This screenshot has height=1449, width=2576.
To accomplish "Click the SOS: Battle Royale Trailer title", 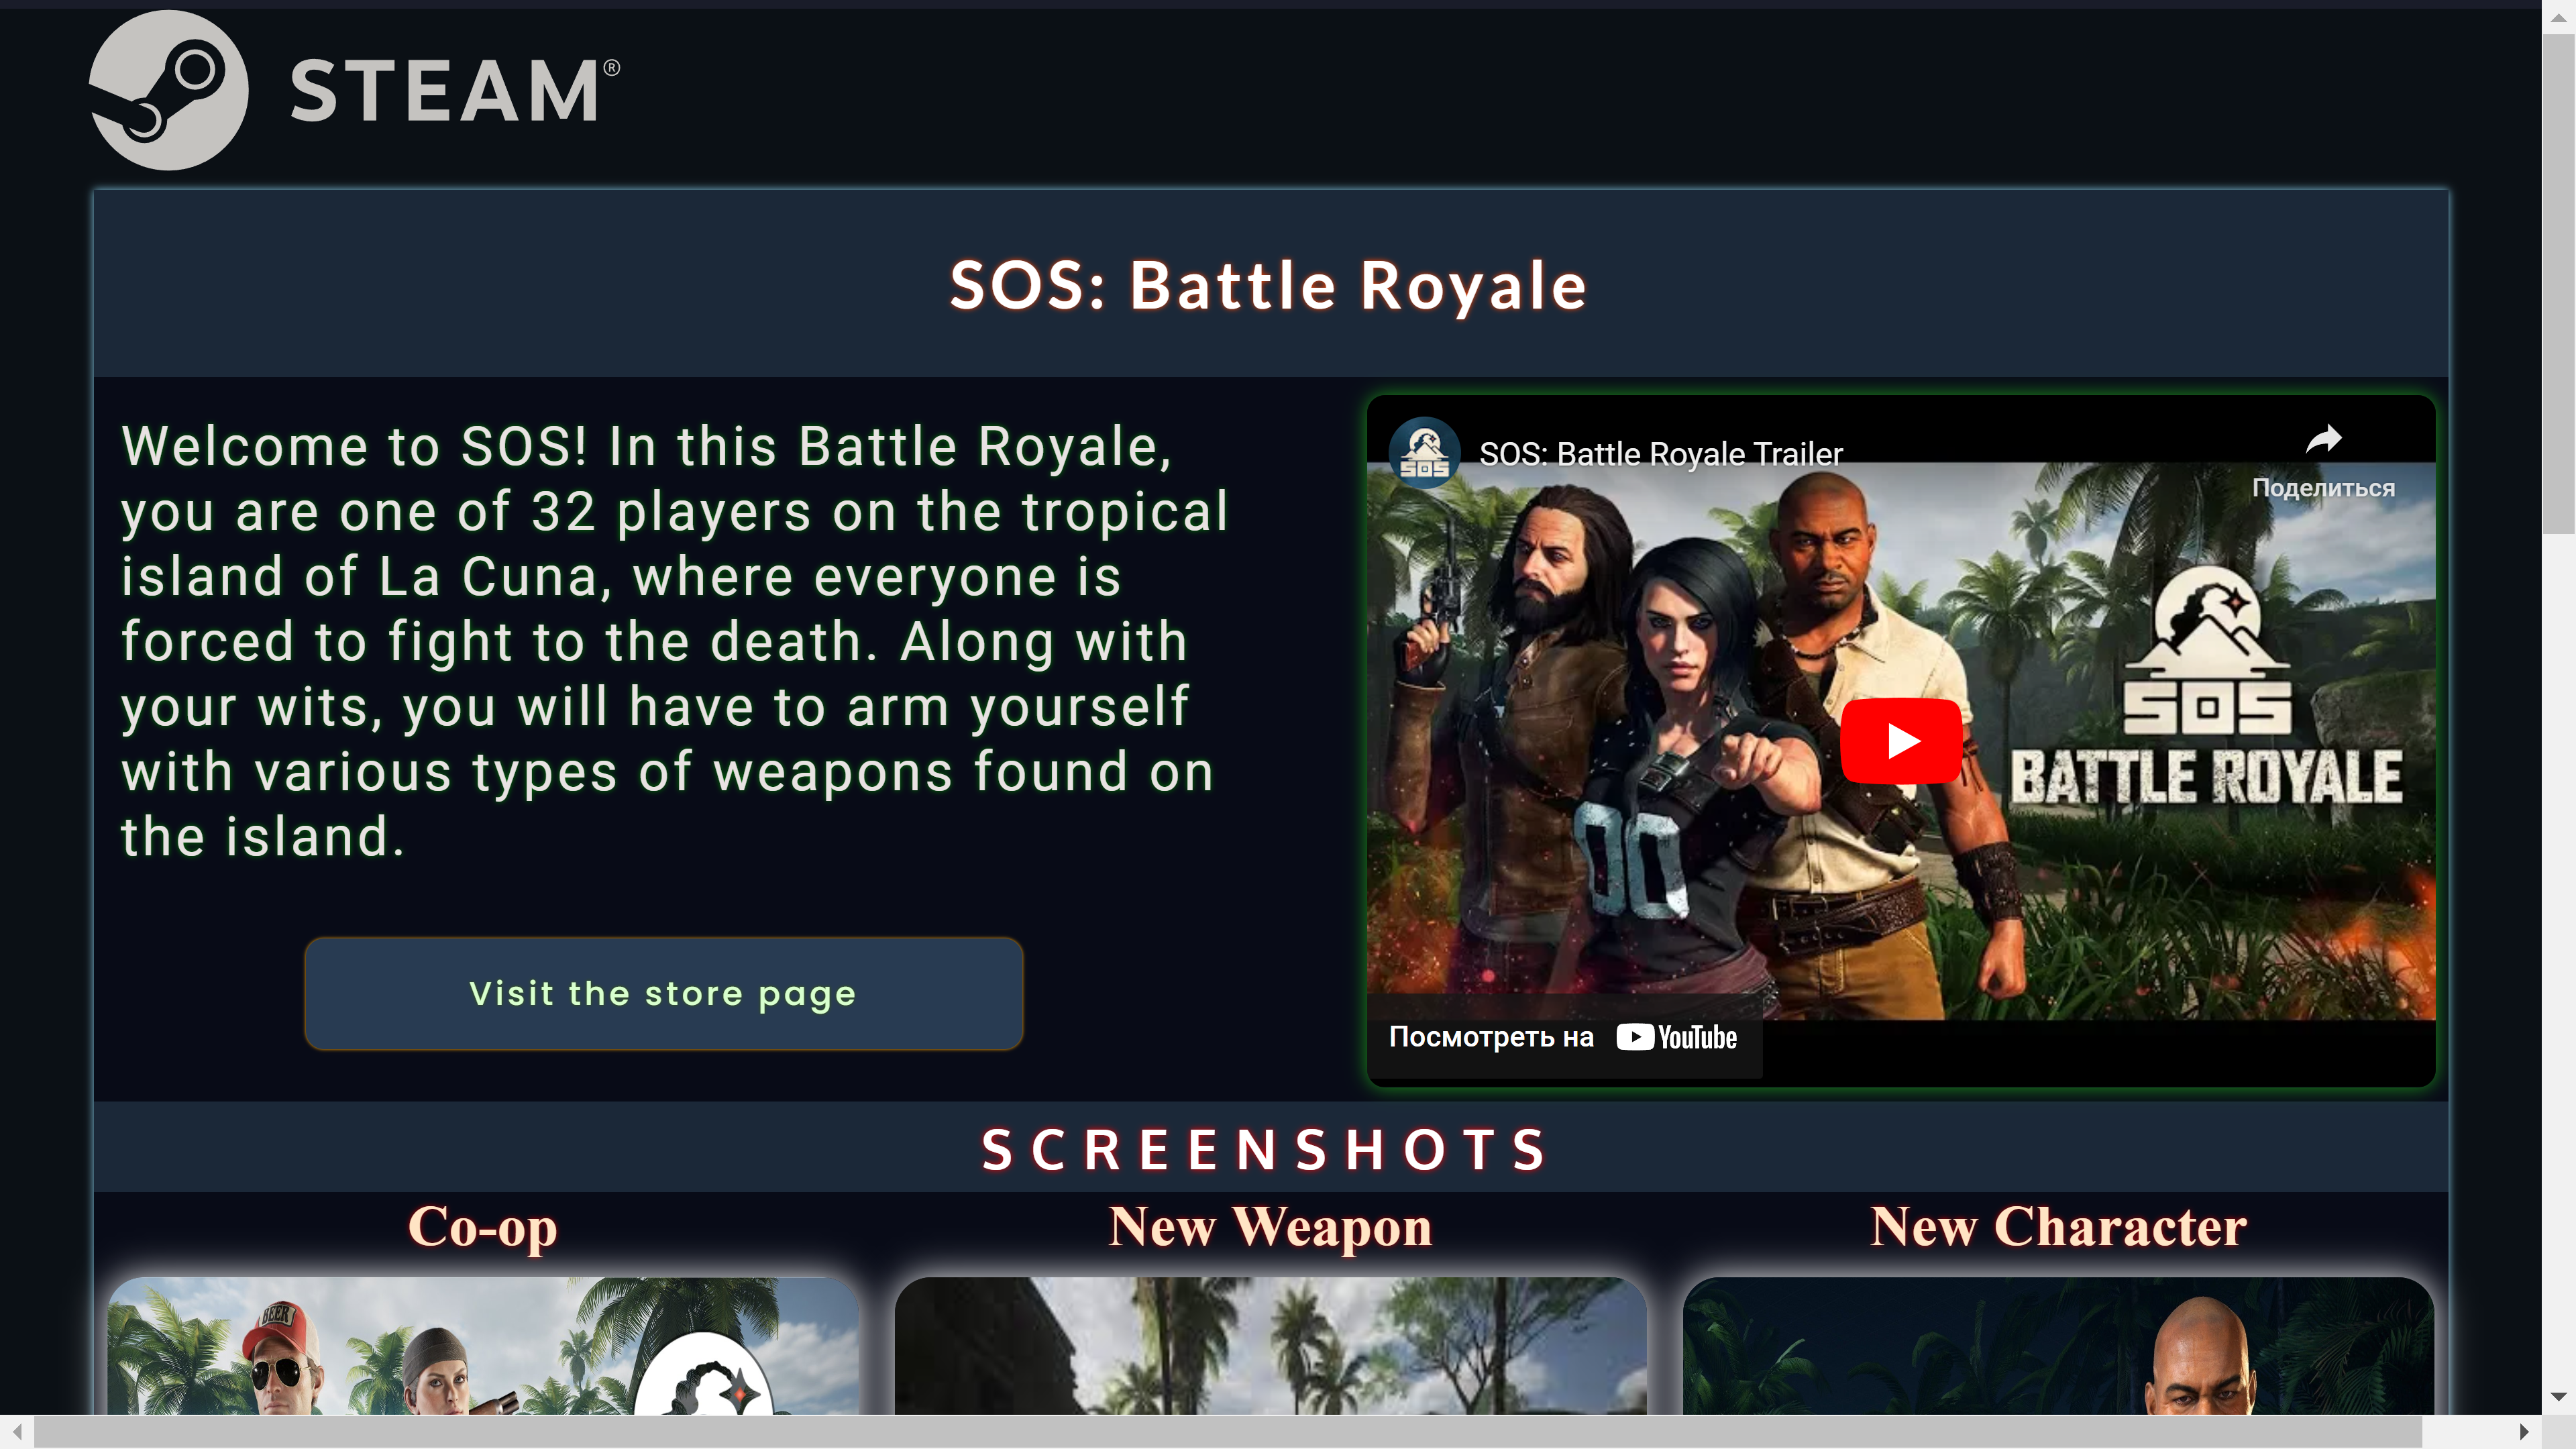I will [x=1660, y=454].
